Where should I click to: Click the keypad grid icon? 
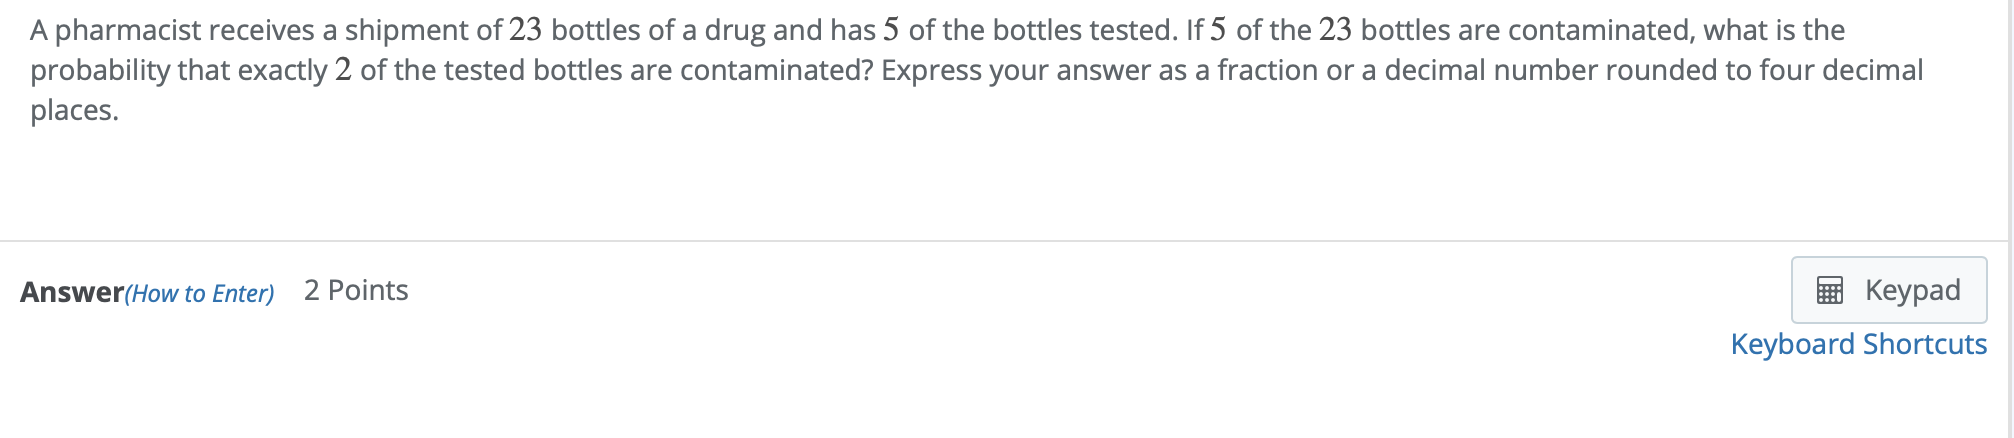pyautogui.click(x=1829, y=291)
